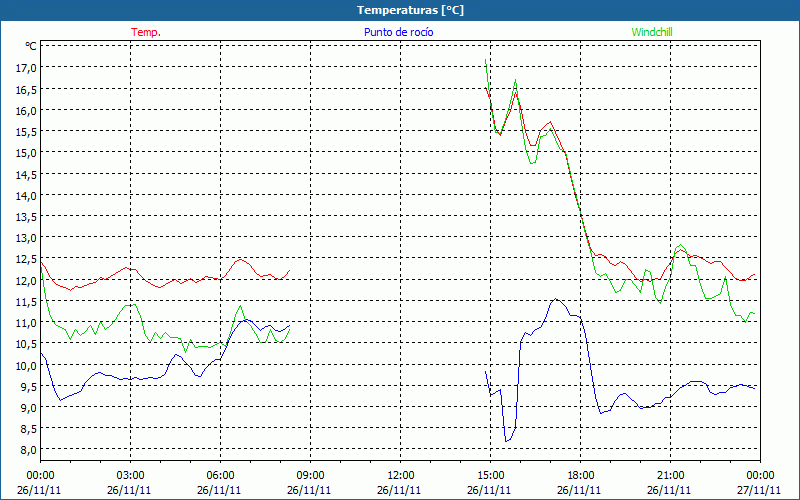Click the 12:00 time axis marker

tap(400, 475)
